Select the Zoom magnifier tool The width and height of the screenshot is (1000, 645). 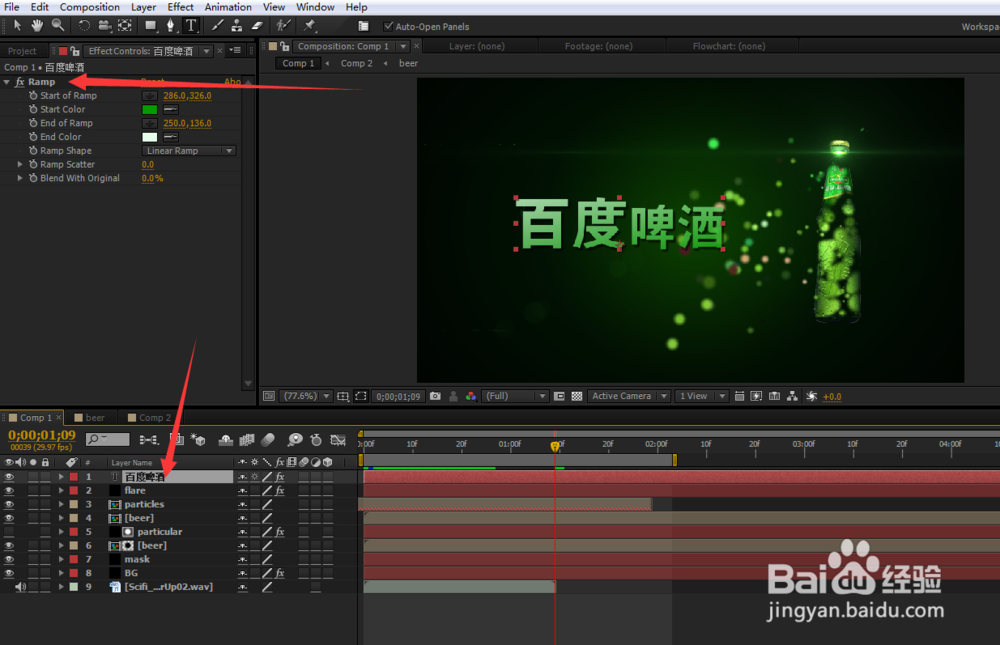tap(57, 26)
